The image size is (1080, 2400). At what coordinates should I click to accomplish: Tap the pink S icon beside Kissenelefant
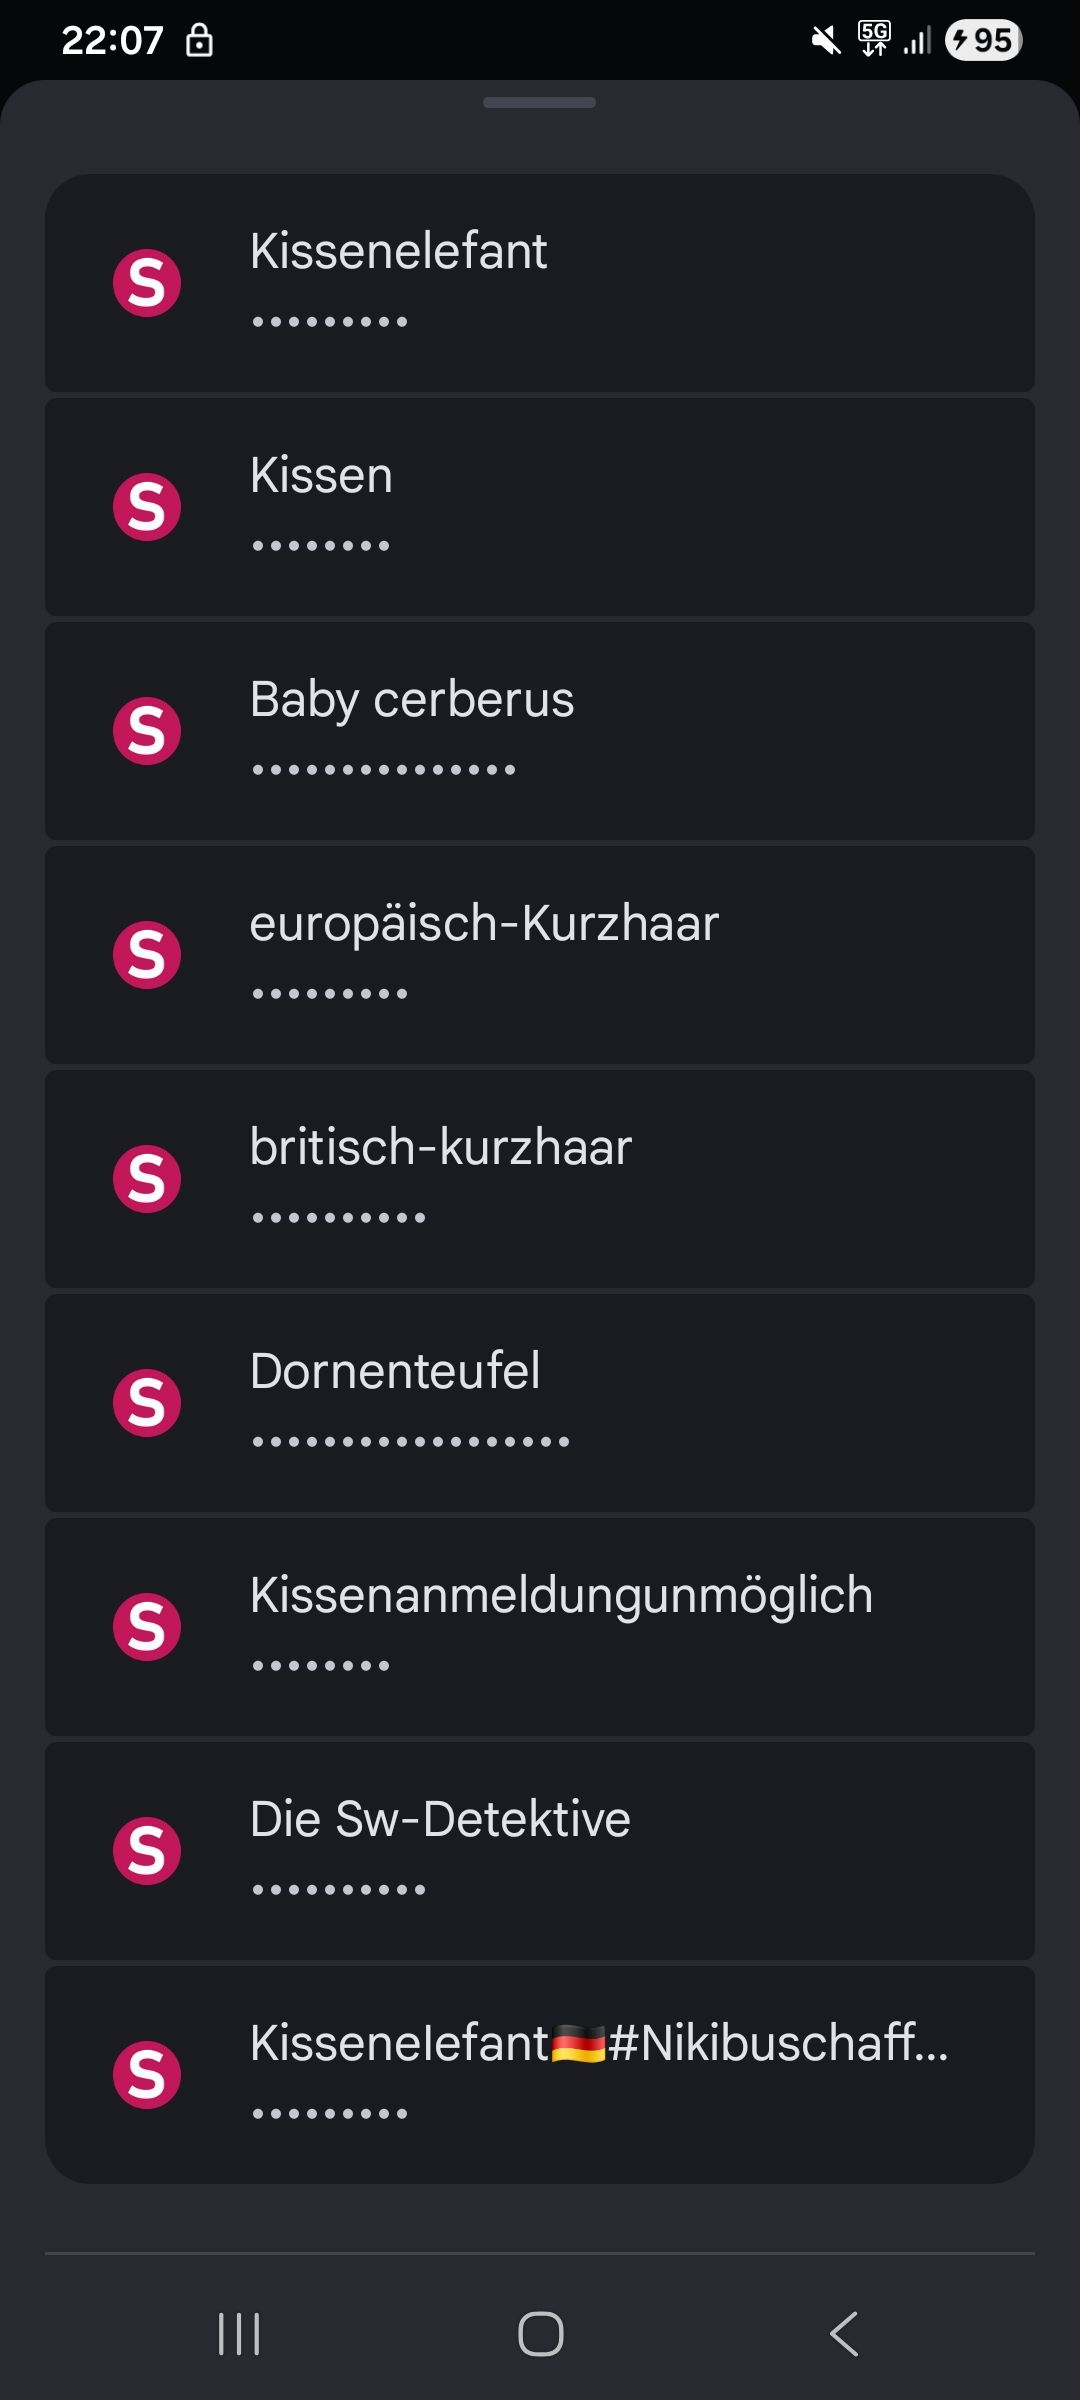(x=147, y=283)
